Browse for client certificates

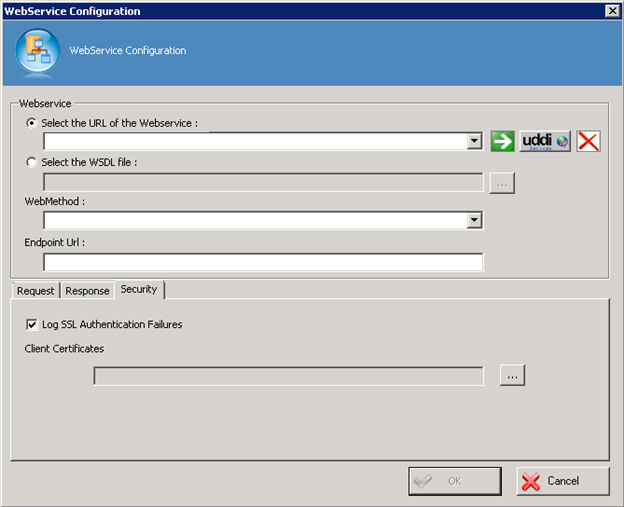click(512, 375)
